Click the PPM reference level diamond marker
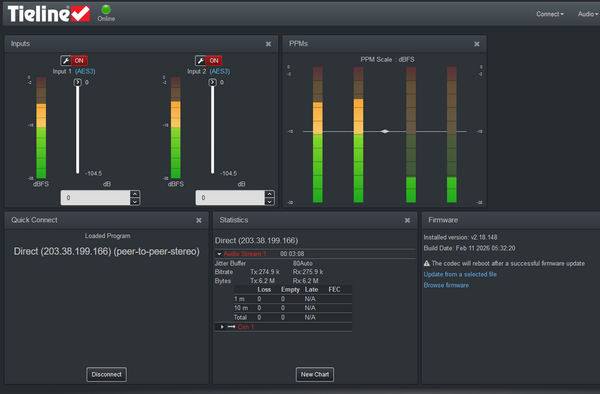This screenshot has height=394, width=600. tap(385, 132)
